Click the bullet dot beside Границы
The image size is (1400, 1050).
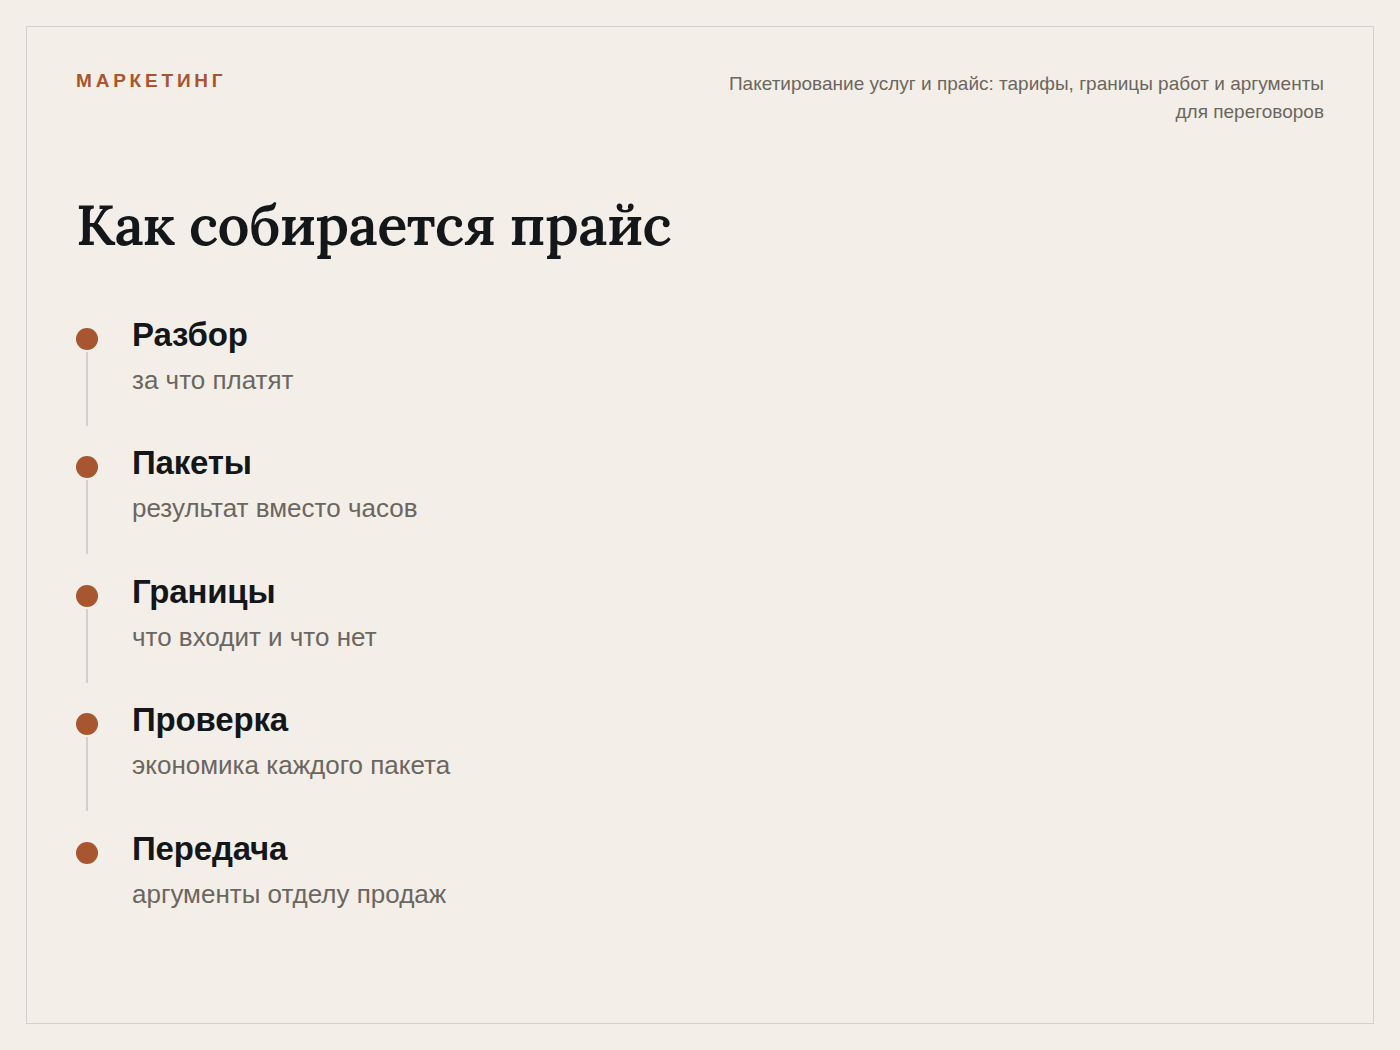coord(87,596)
